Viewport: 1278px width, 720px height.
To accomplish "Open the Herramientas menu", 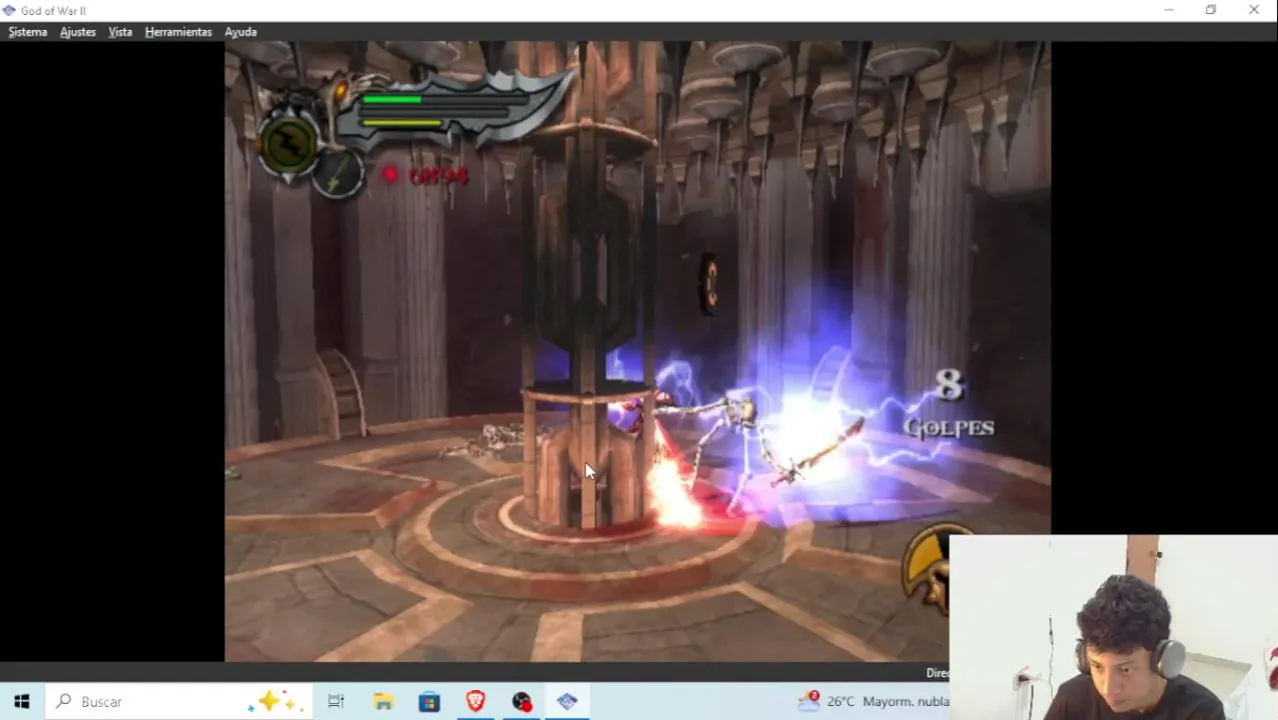I will (x=178, y=32).
